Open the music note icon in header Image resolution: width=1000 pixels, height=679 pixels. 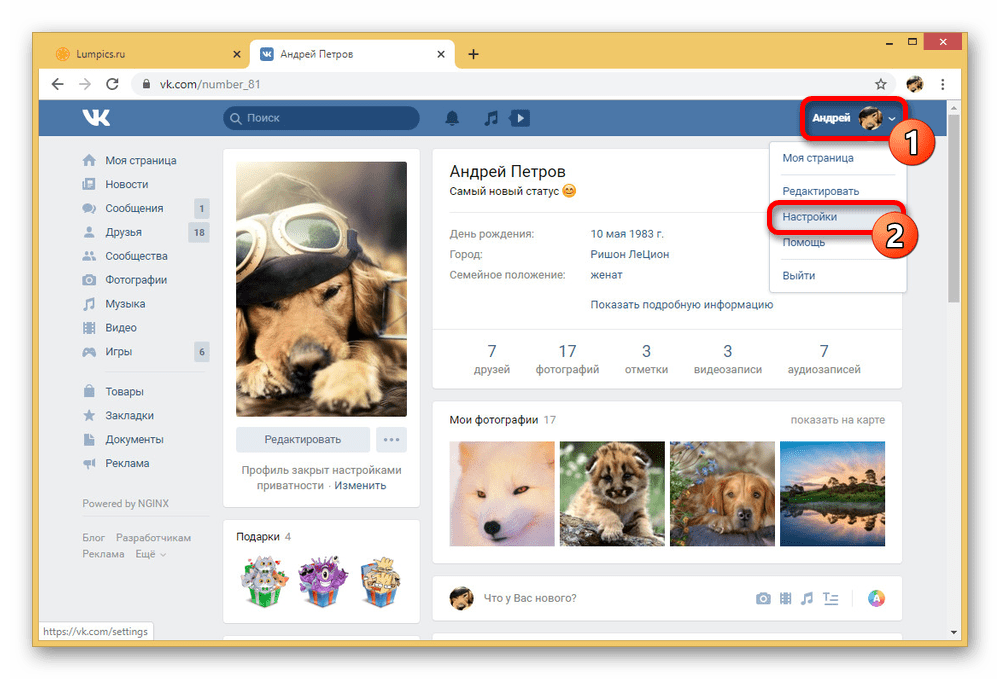(490, 118)
